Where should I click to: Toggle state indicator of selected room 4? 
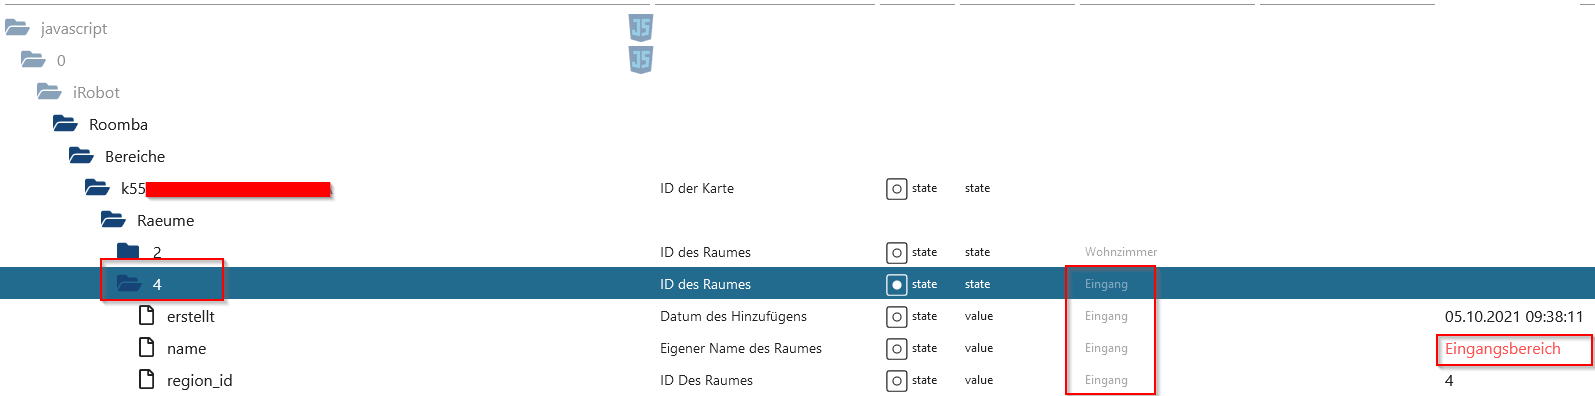point(897,284)
